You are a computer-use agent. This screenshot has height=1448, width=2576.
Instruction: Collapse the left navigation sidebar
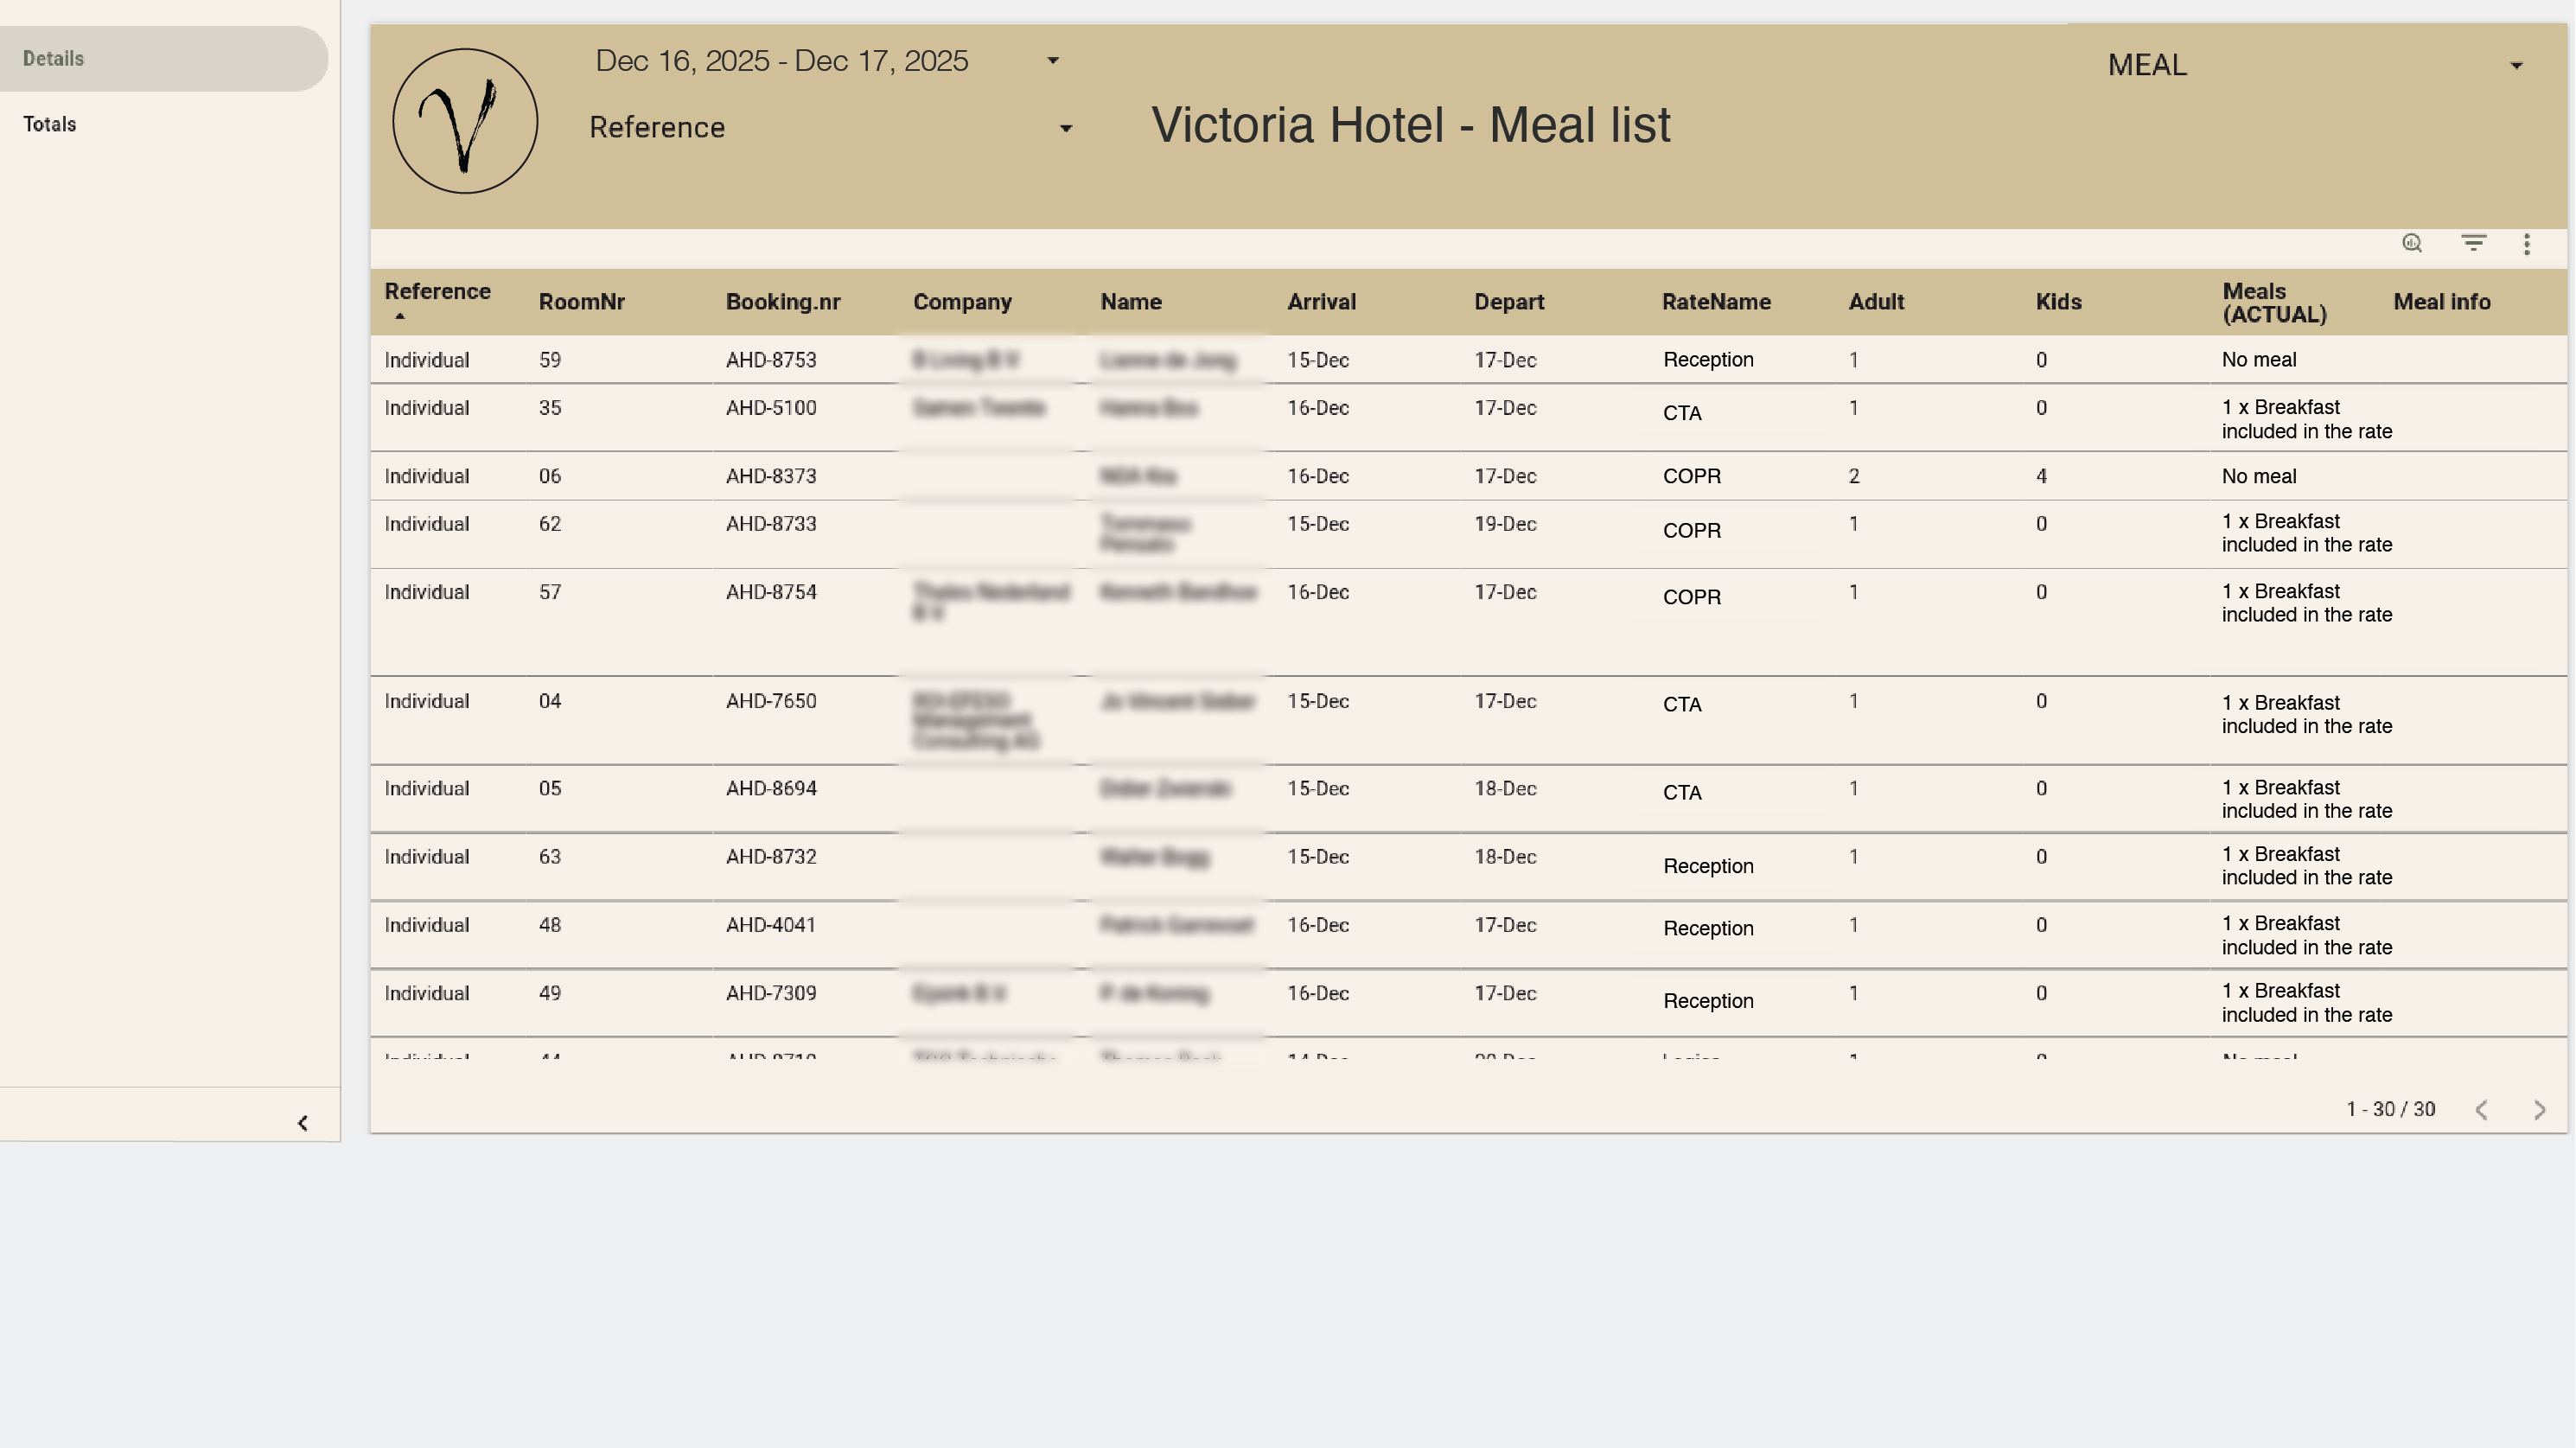(302, 1123)
